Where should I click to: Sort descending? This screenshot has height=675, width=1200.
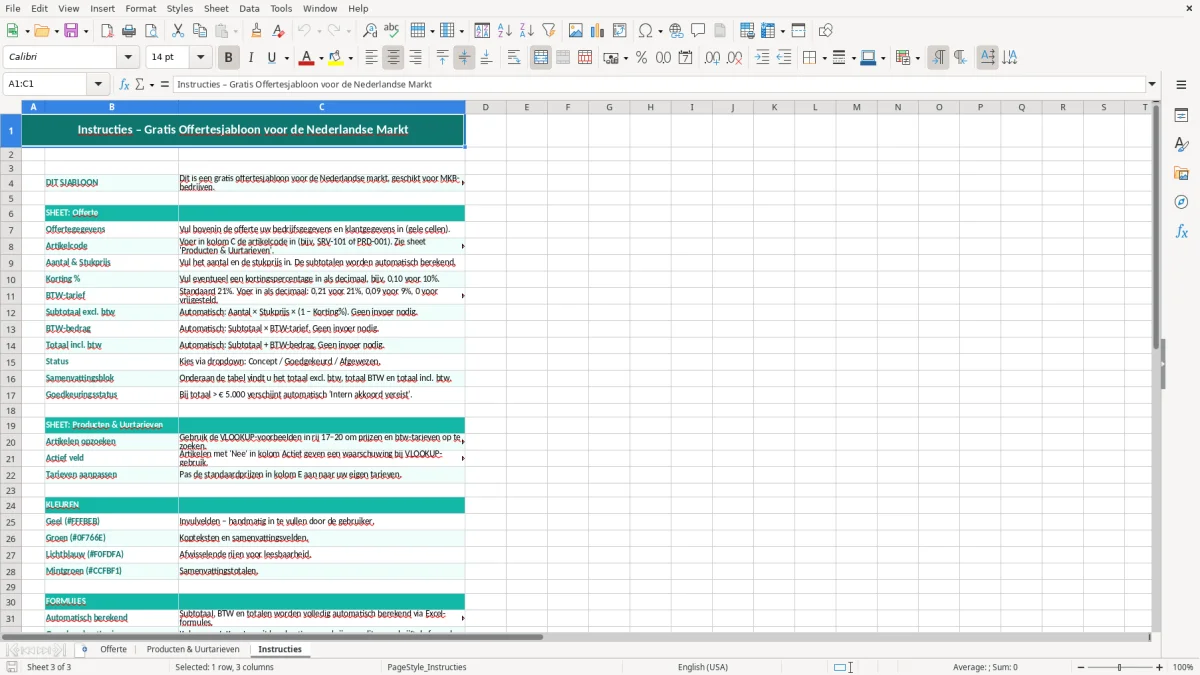[x=526, y=31]
